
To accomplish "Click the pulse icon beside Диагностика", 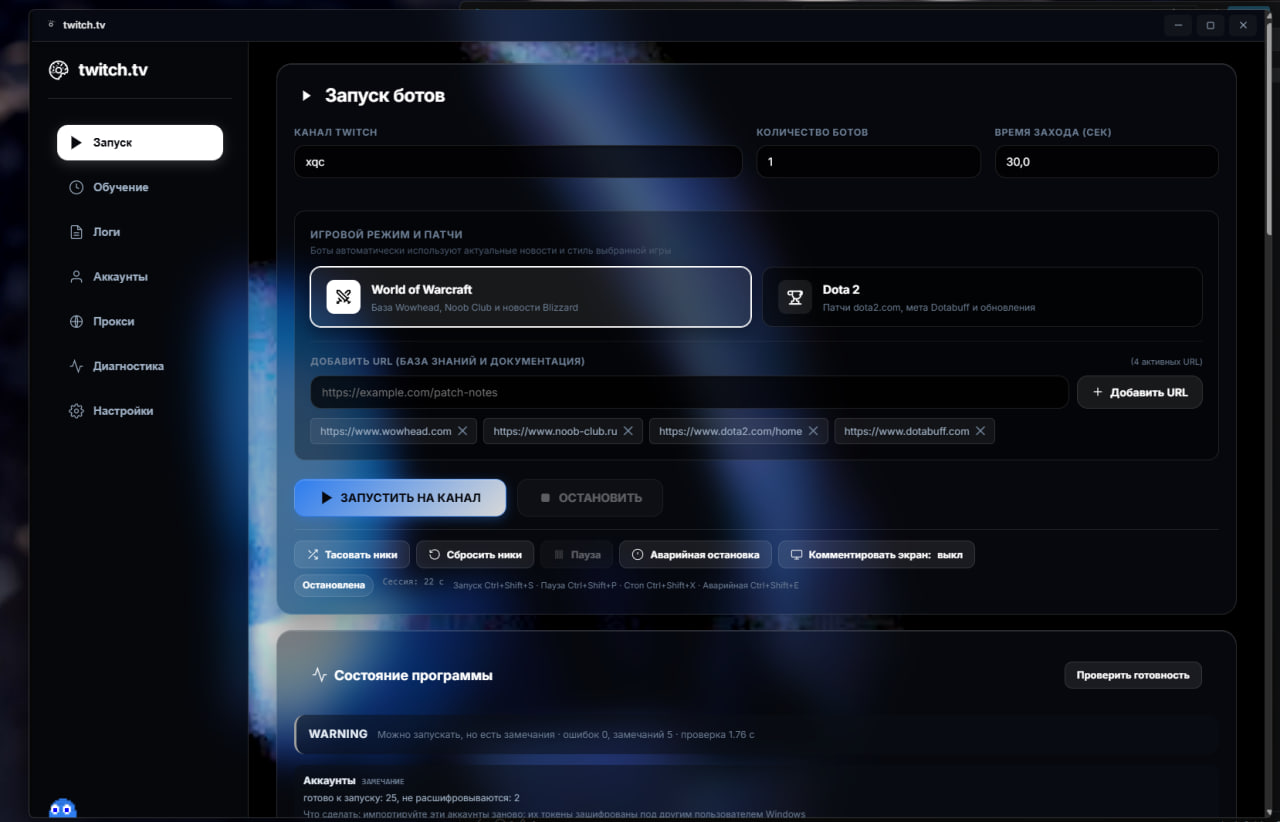I will [76, 366].
